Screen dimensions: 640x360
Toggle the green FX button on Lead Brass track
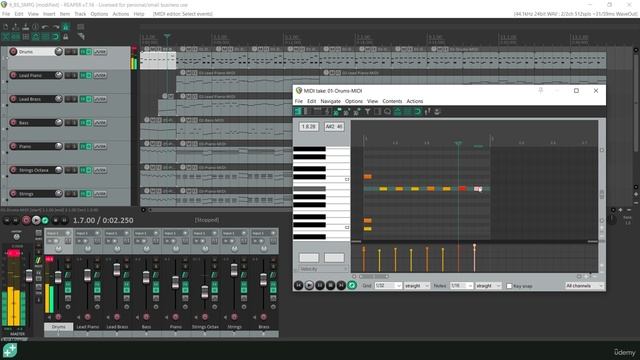83,99
